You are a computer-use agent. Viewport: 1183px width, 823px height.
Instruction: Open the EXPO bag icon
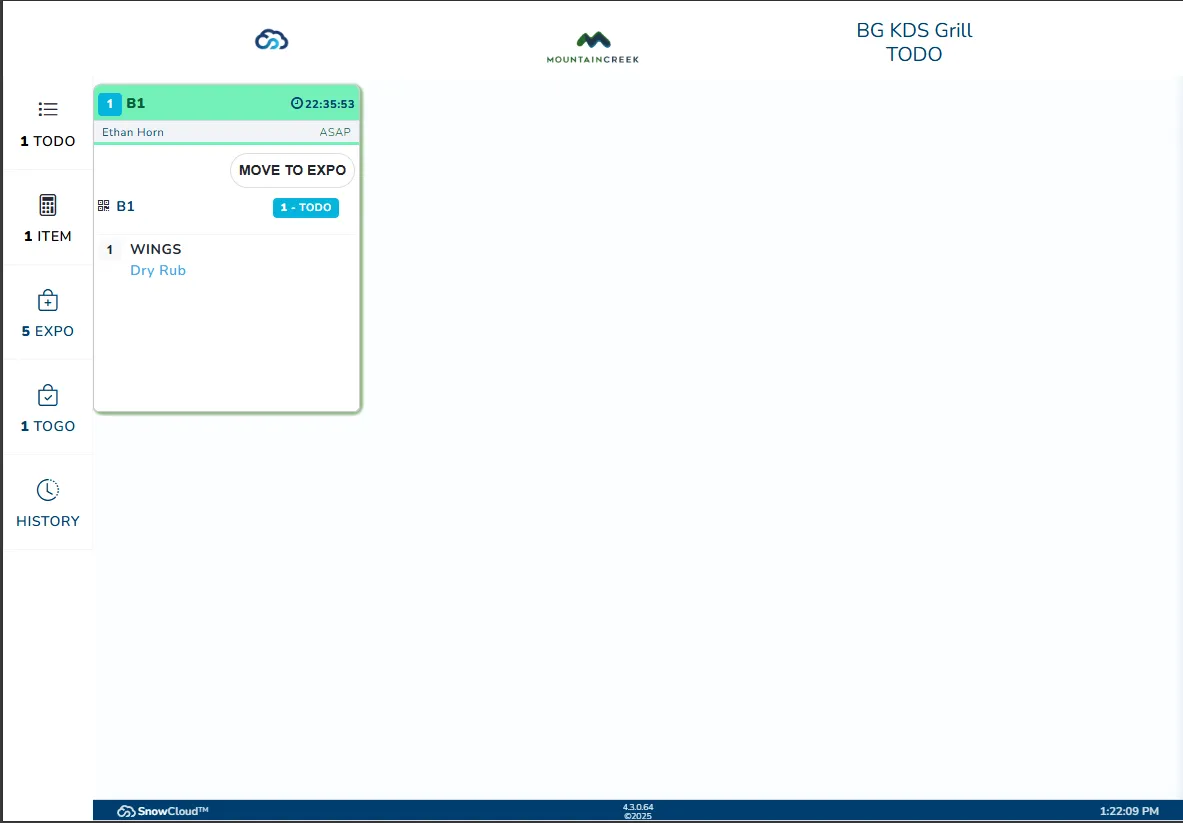[48, 299]
